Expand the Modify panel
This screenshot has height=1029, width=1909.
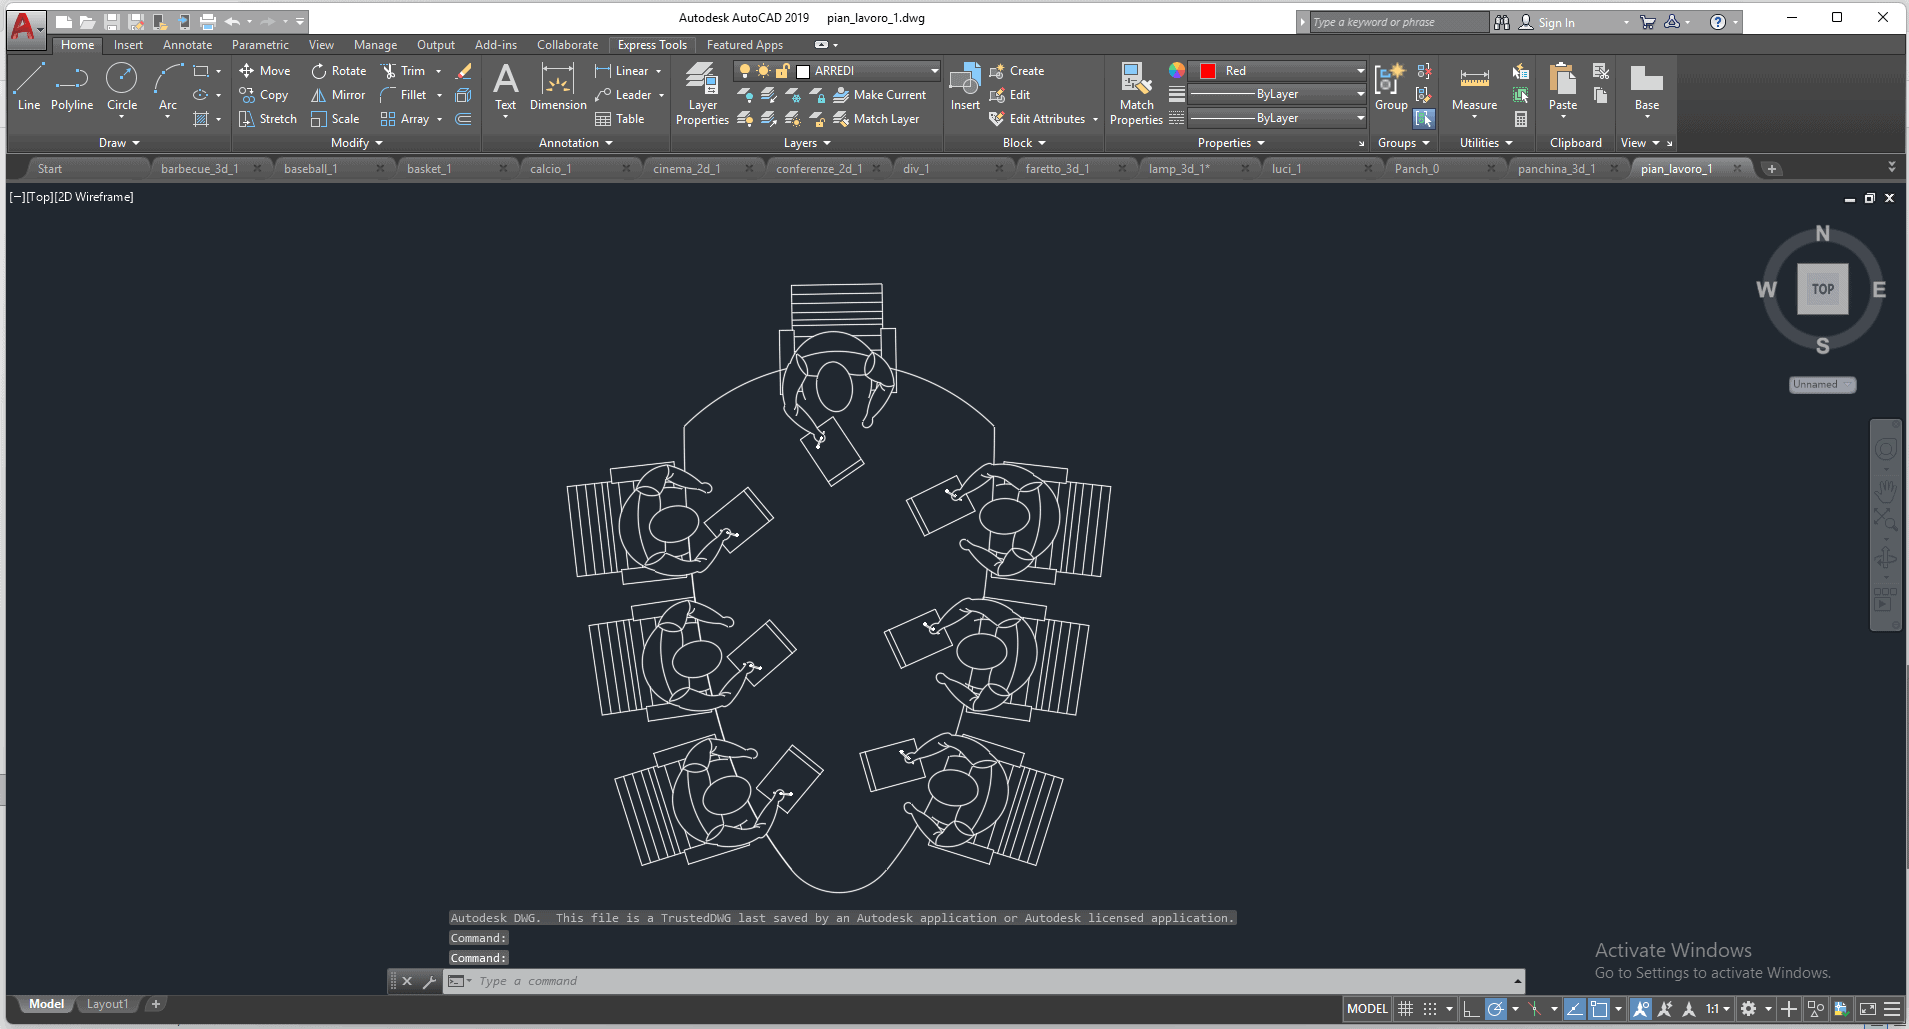point(357,143)
